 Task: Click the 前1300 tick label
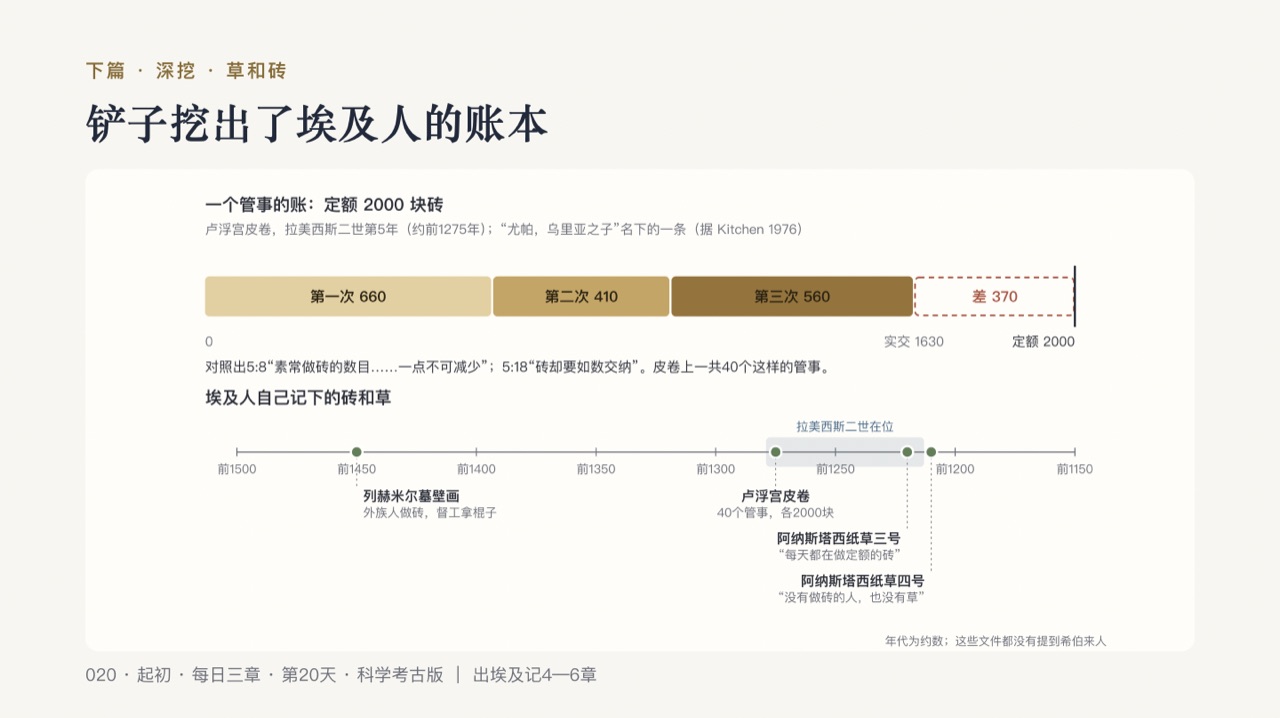click(715, 469)
